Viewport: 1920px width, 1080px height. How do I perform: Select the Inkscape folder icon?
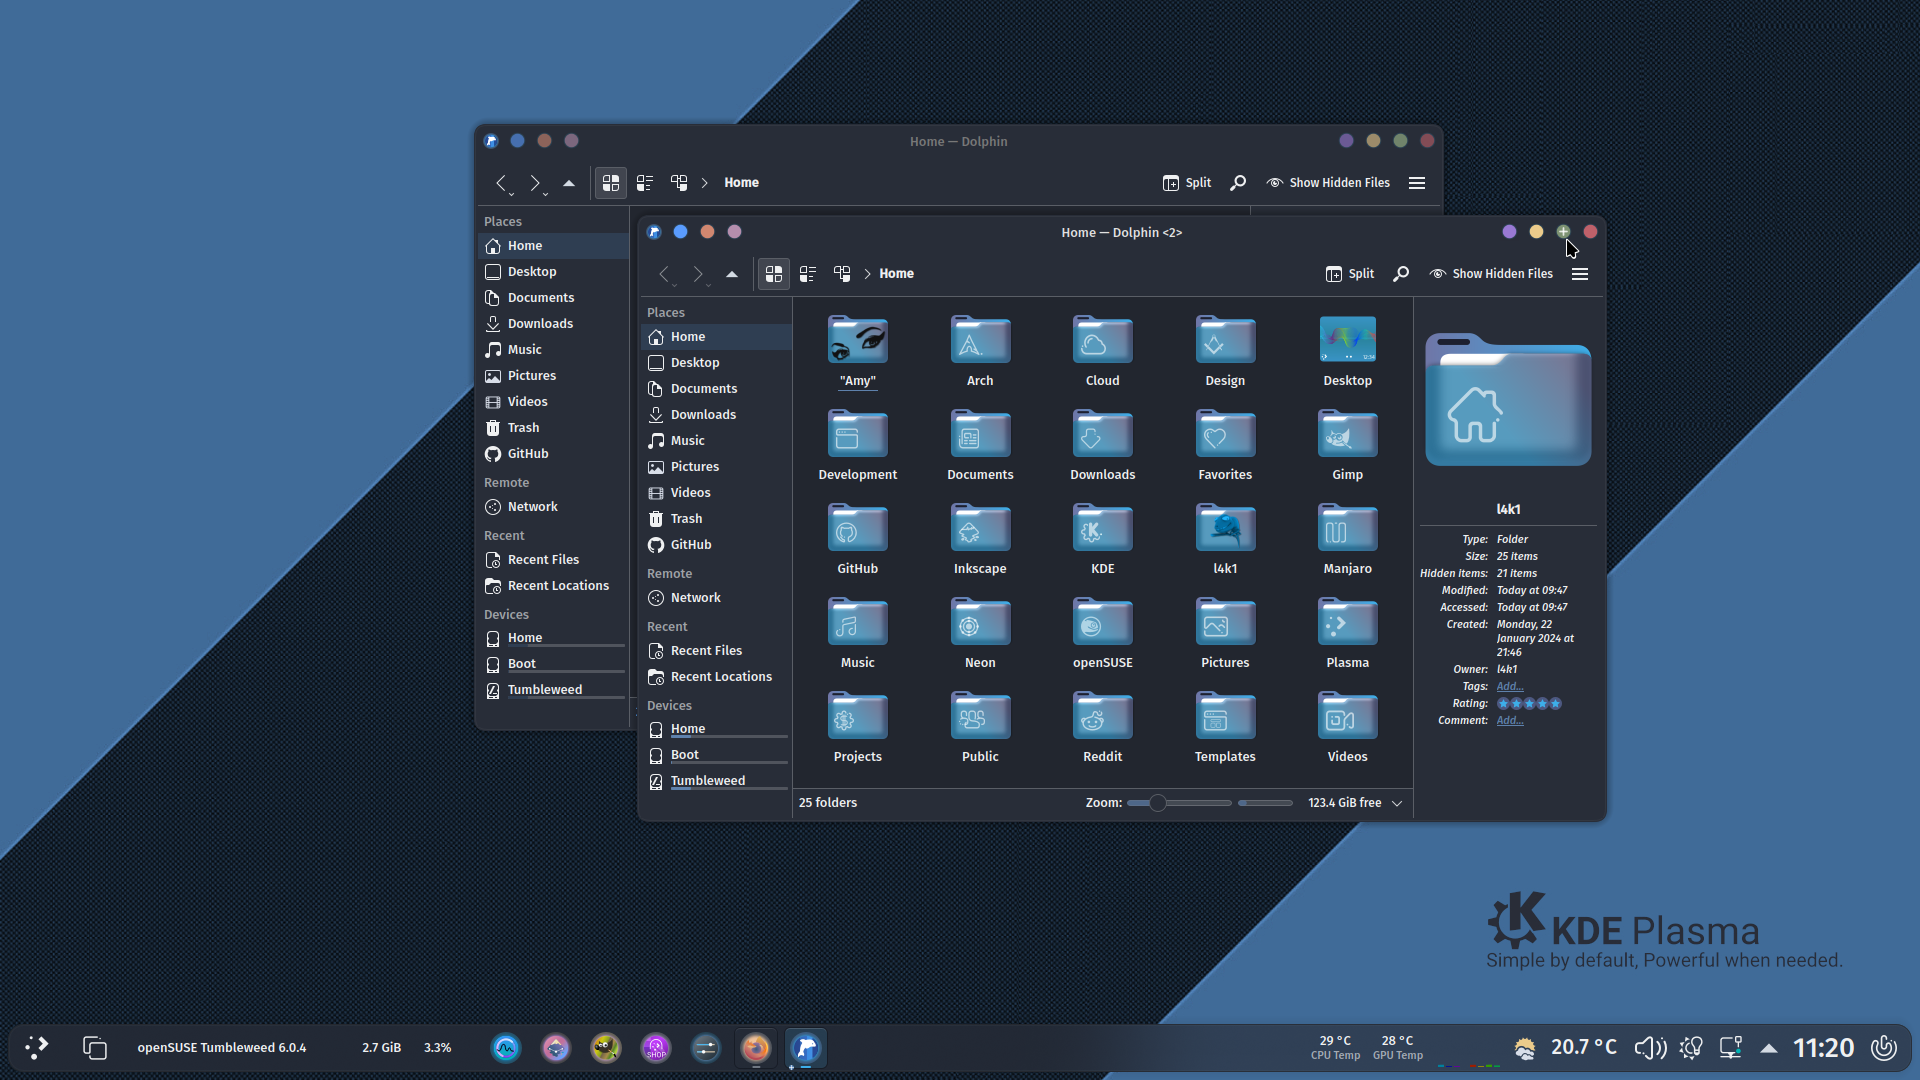(980, 529)
